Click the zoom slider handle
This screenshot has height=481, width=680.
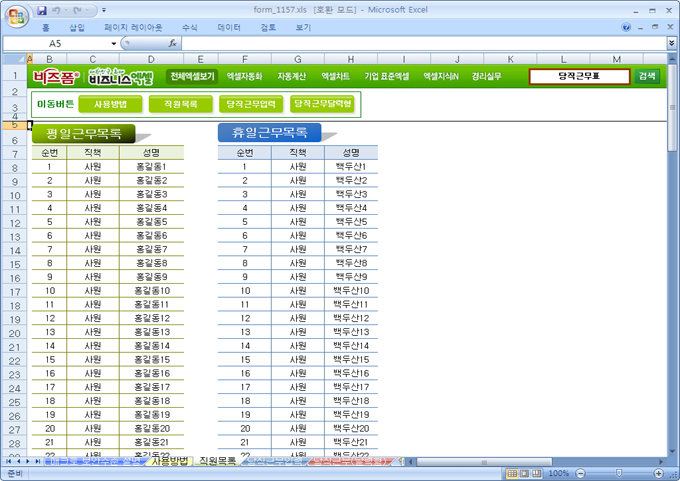tap(618, 473)
